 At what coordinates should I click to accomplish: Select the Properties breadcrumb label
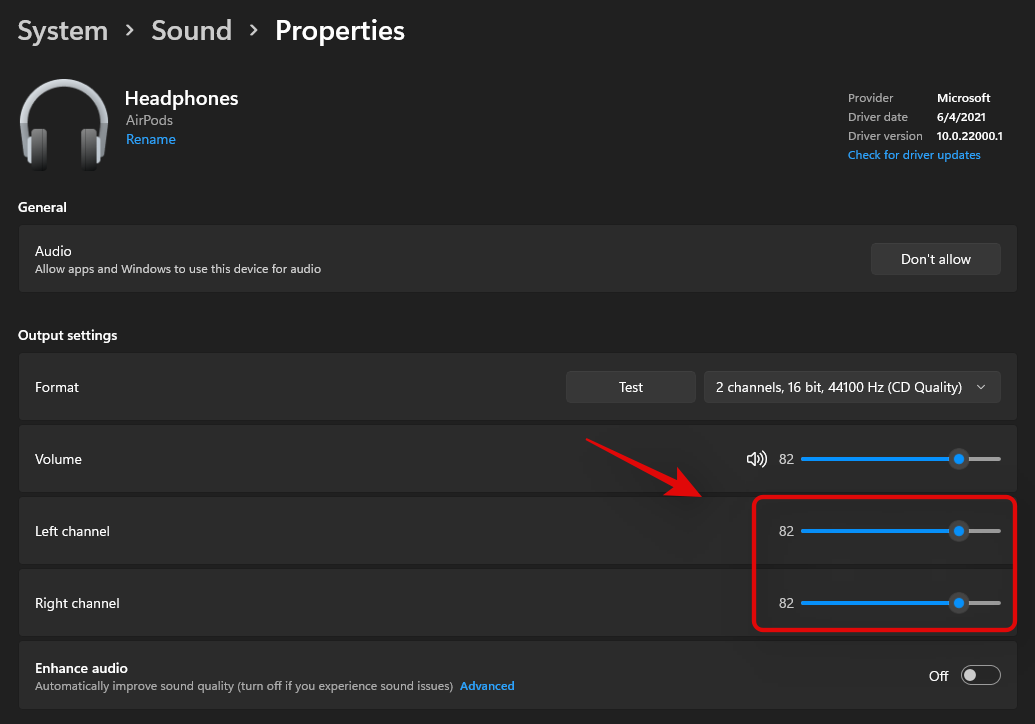pos(339,30)
